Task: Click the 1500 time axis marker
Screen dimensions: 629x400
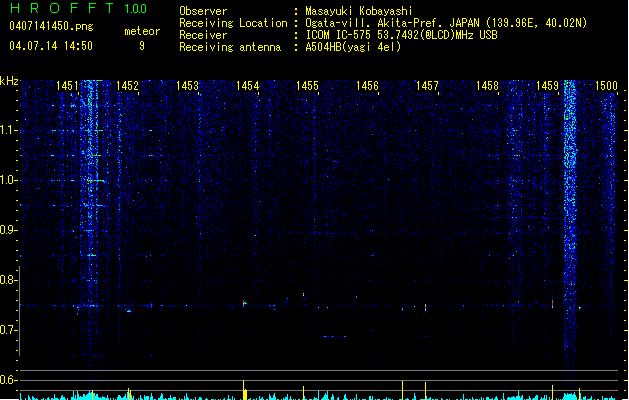Action: (x=606, y=86)
